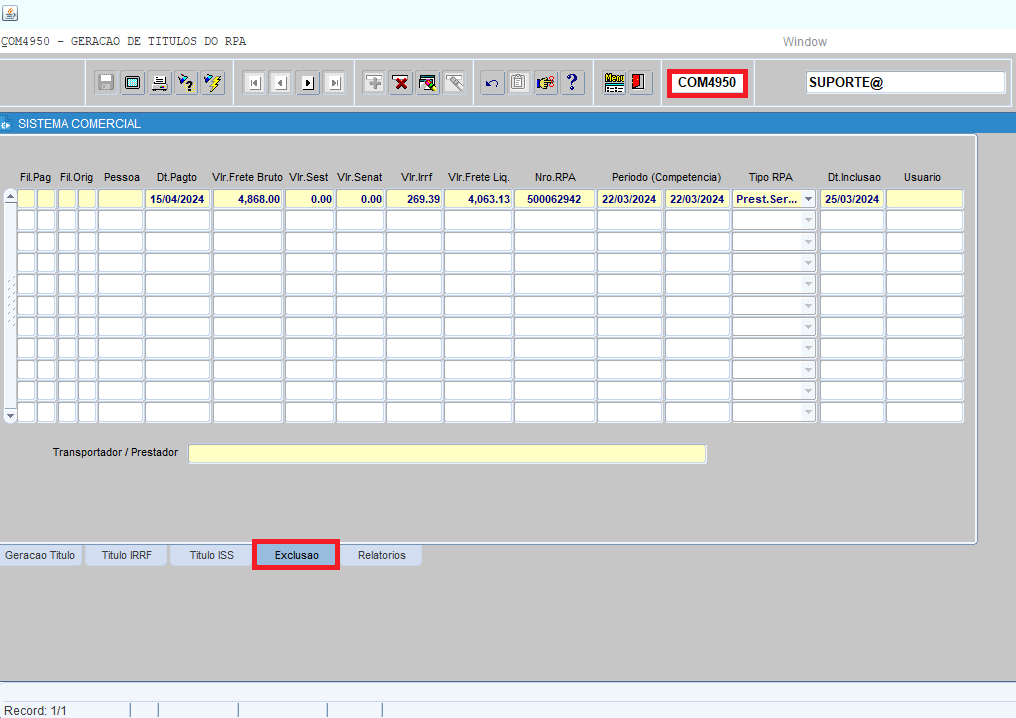The image size is (1016, 718).
Task: Open the Window menu
Action: pos(805,41)
